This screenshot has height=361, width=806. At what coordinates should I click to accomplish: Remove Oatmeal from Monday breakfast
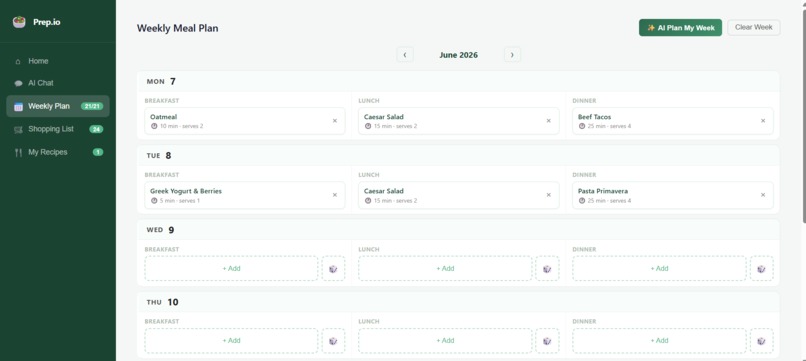click(335, 121)
